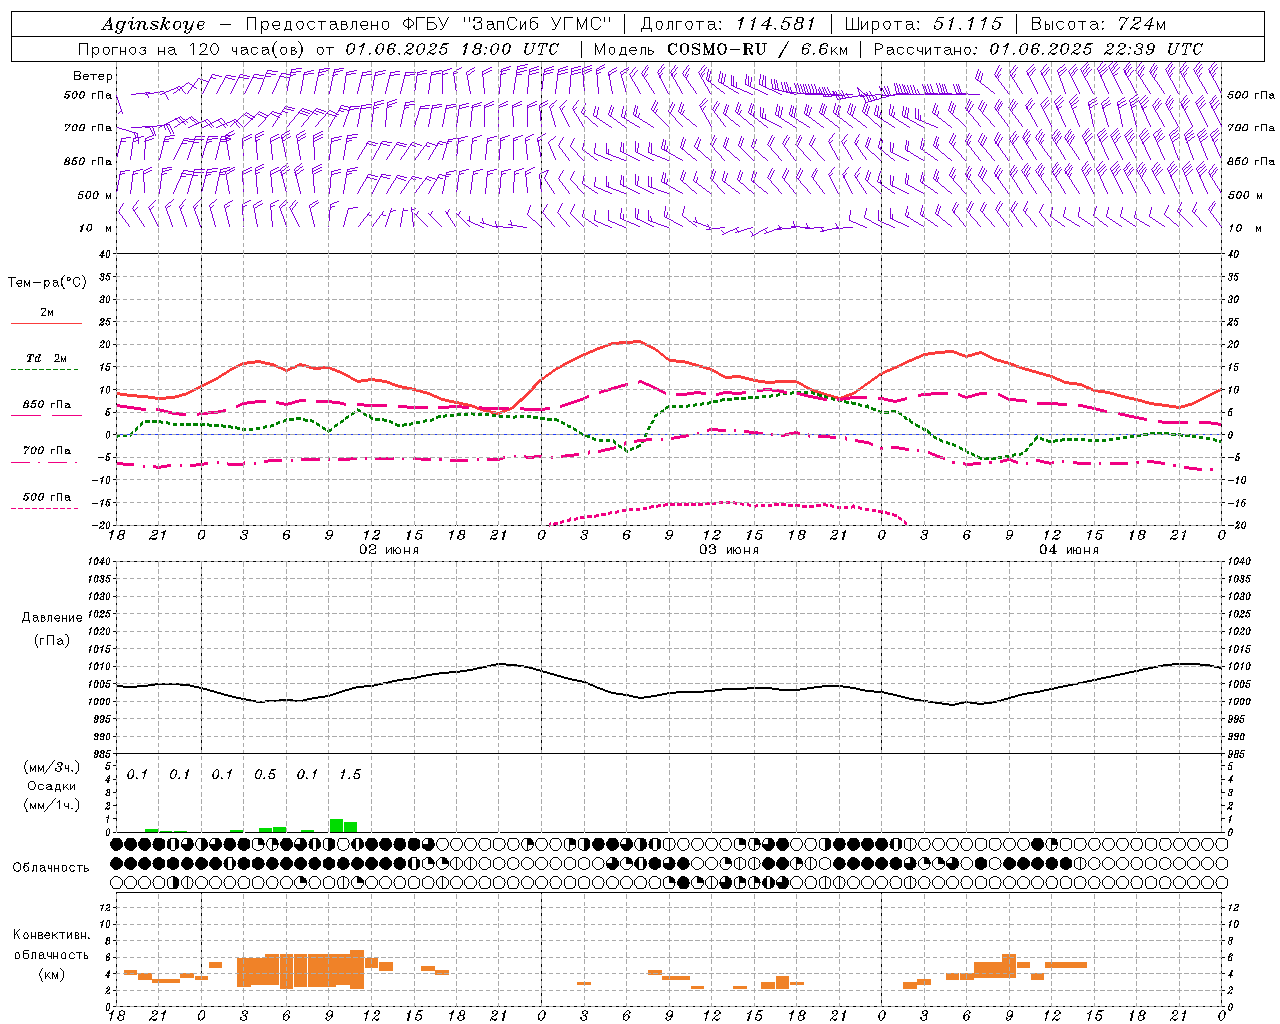Screen dimensions: 1280x1024
Task: Click the date label 04 июня
Action: [x=1069, y=550]
